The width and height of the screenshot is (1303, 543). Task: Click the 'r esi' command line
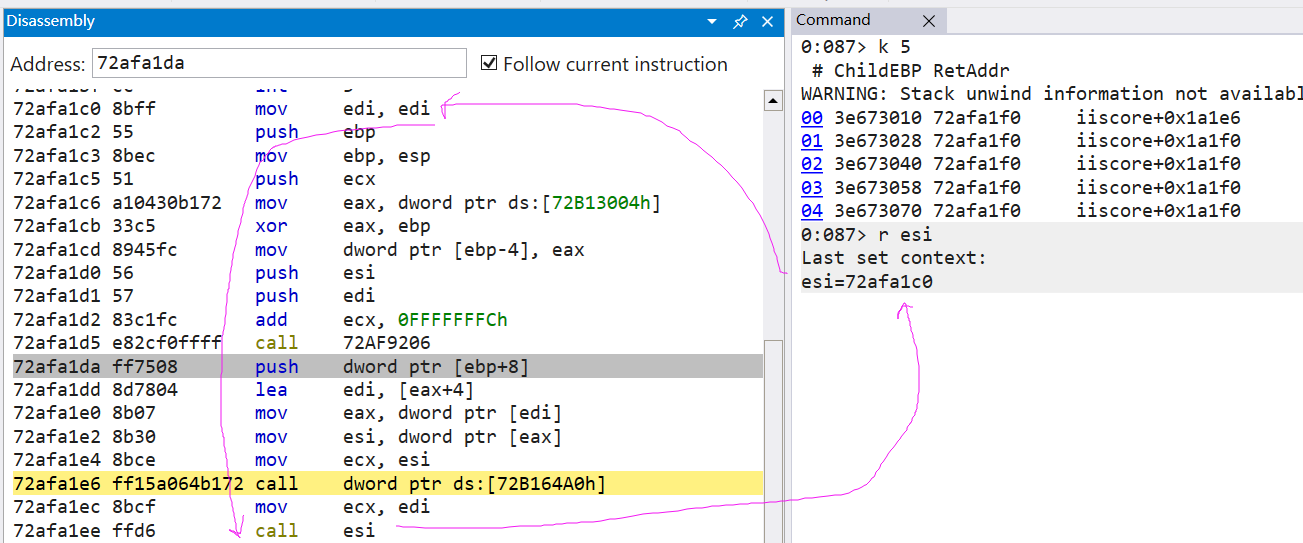click(867, 234)
